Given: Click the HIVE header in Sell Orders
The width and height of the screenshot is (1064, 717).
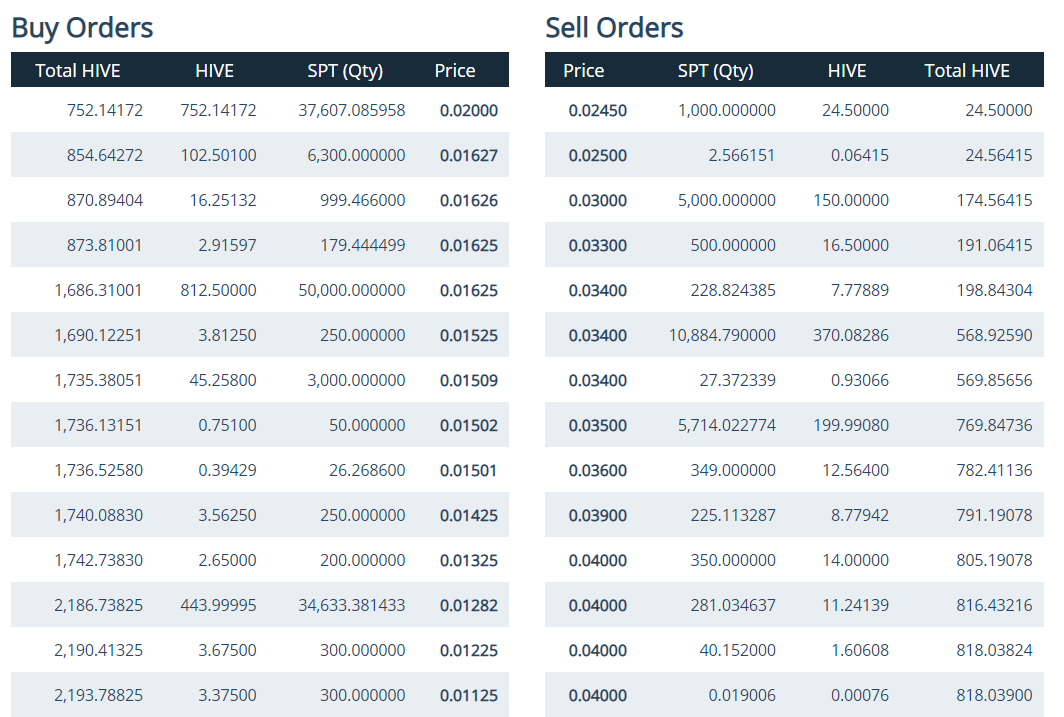Looking at the screenshot, I should [x=847, y=71].
